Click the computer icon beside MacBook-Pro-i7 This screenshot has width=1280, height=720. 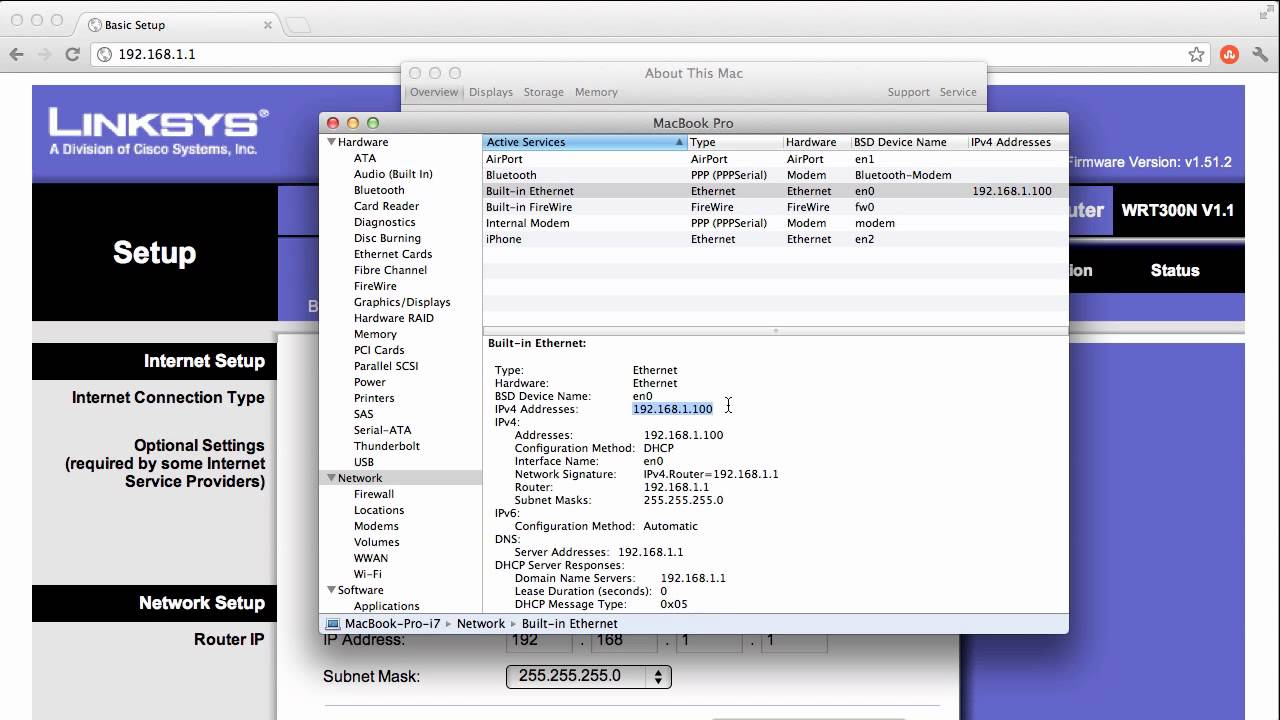click(333, 624)
